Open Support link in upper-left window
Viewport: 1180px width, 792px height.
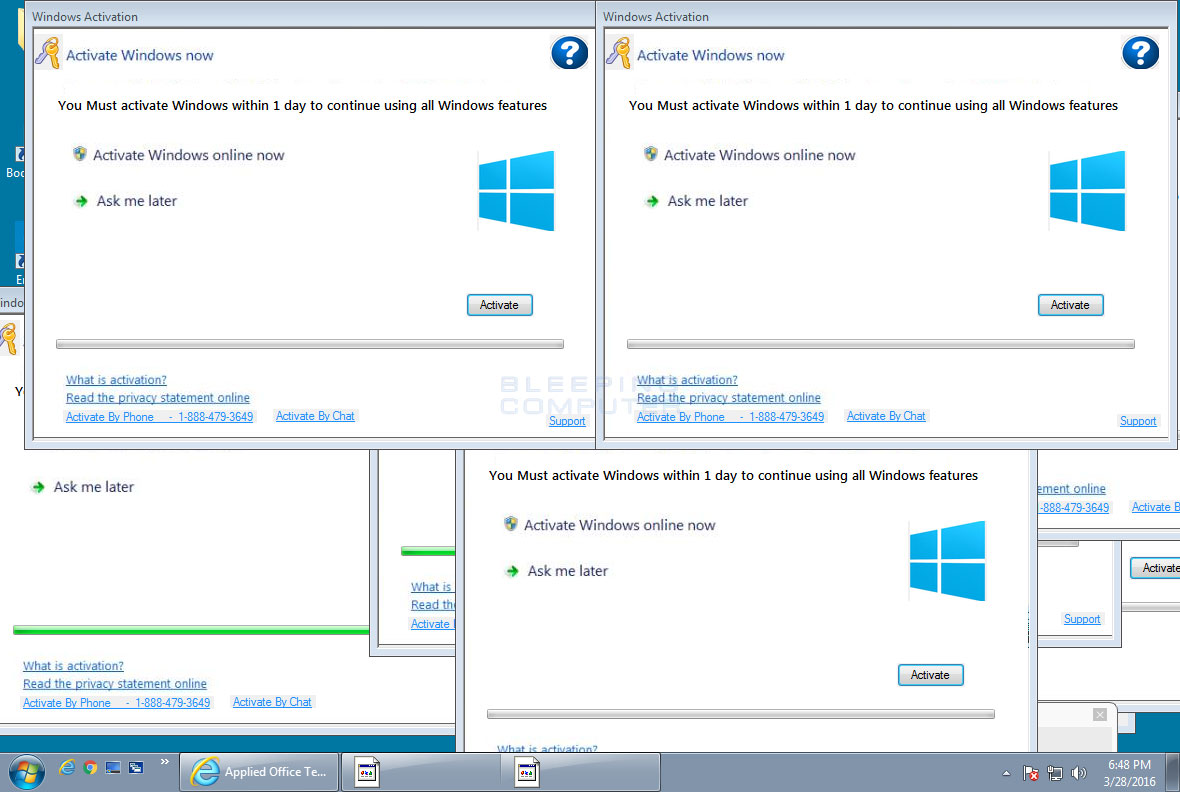tap(567, 422)
